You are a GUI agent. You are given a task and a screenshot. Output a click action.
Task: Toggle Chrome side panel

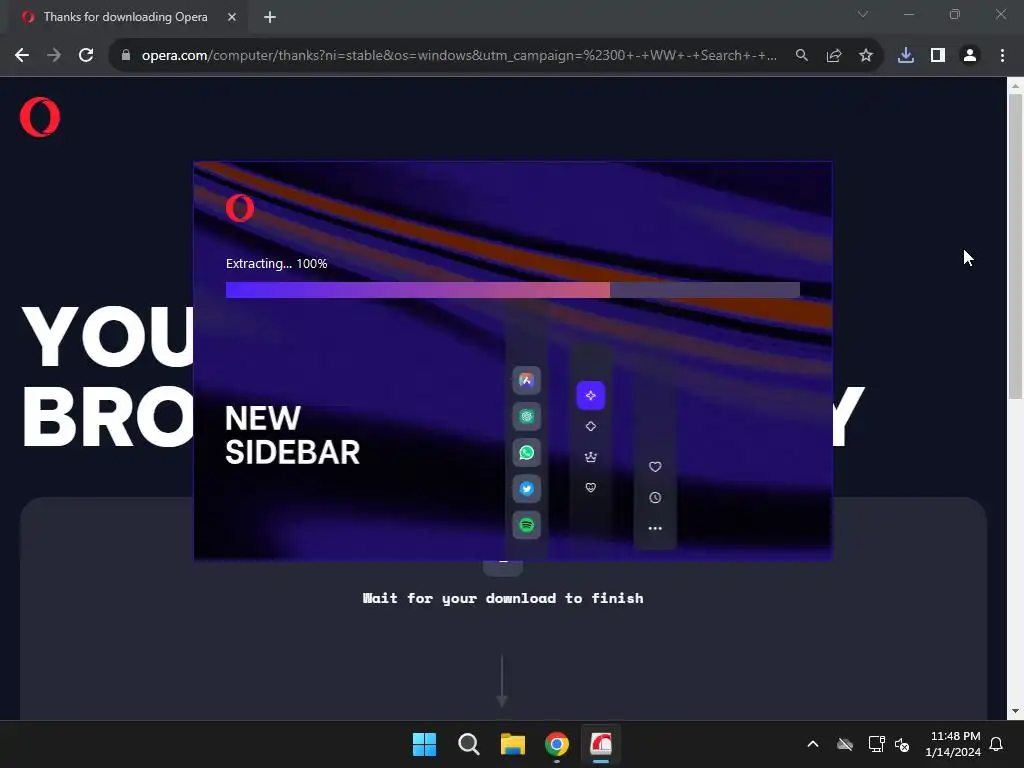tap(938, 56)
